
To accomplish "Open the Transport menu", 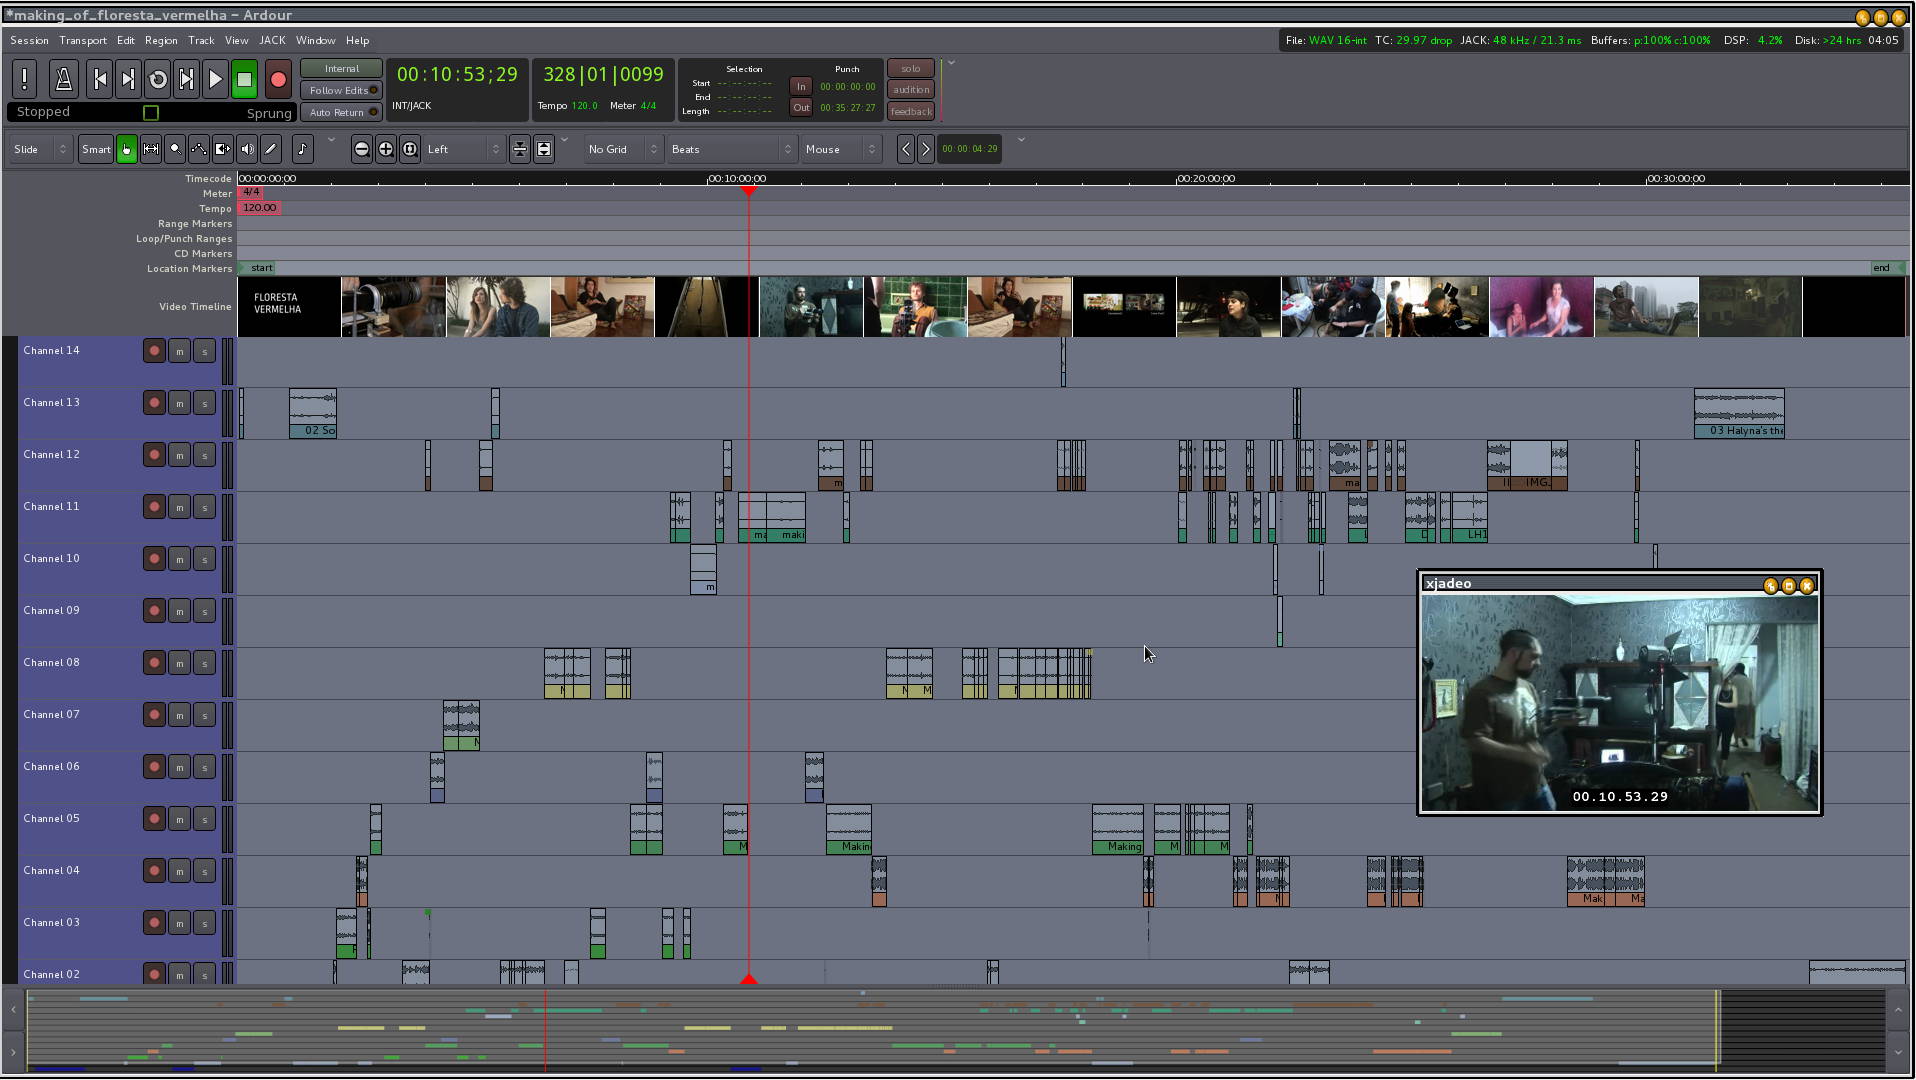I will 82,40.
